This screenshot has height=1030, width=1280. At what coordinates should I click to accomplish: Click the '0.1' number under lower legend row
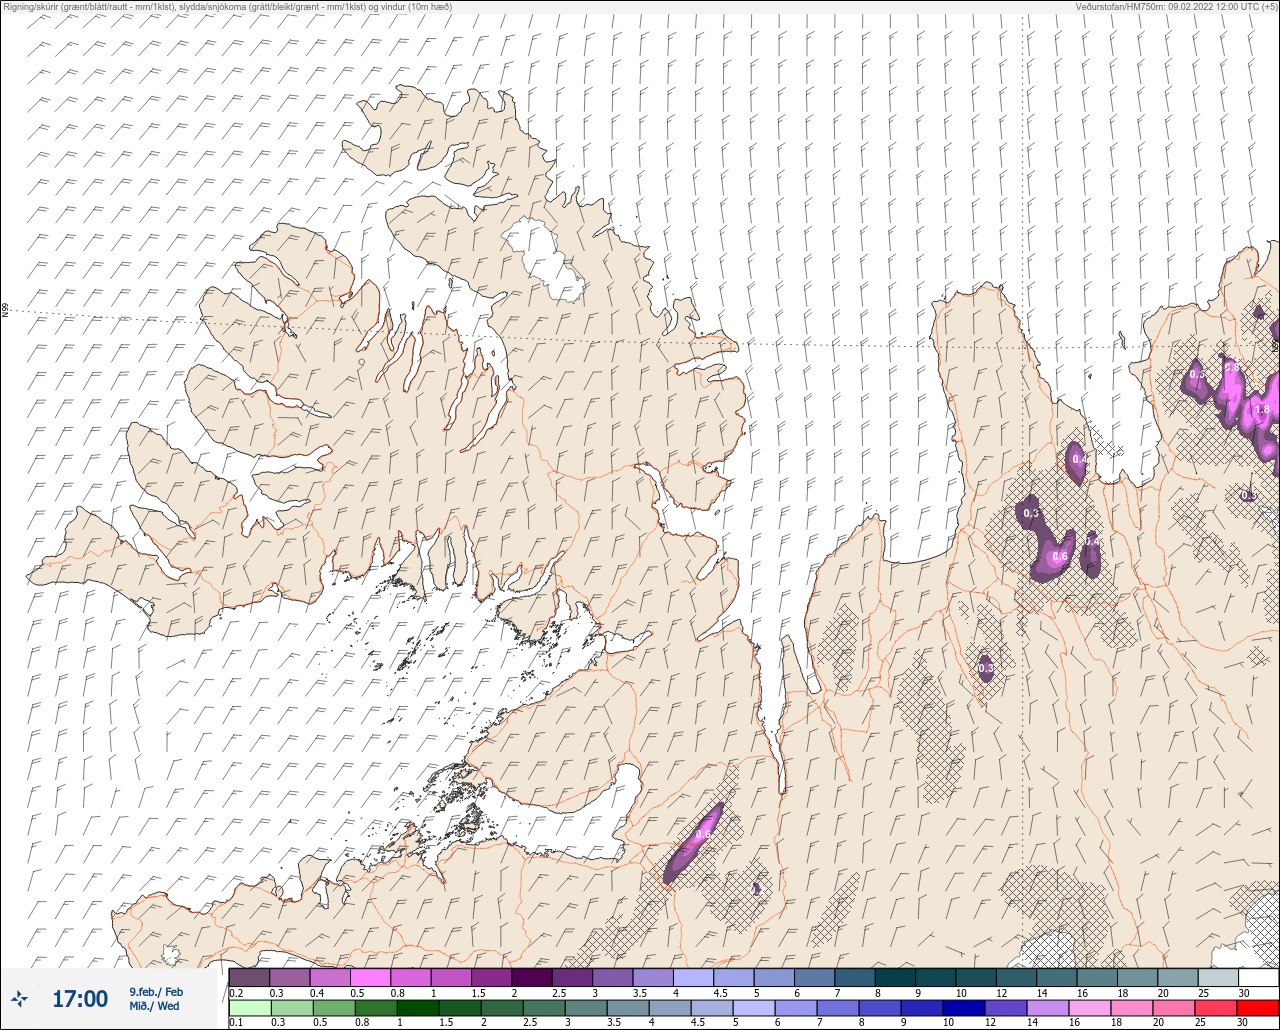click(236, 1022)
